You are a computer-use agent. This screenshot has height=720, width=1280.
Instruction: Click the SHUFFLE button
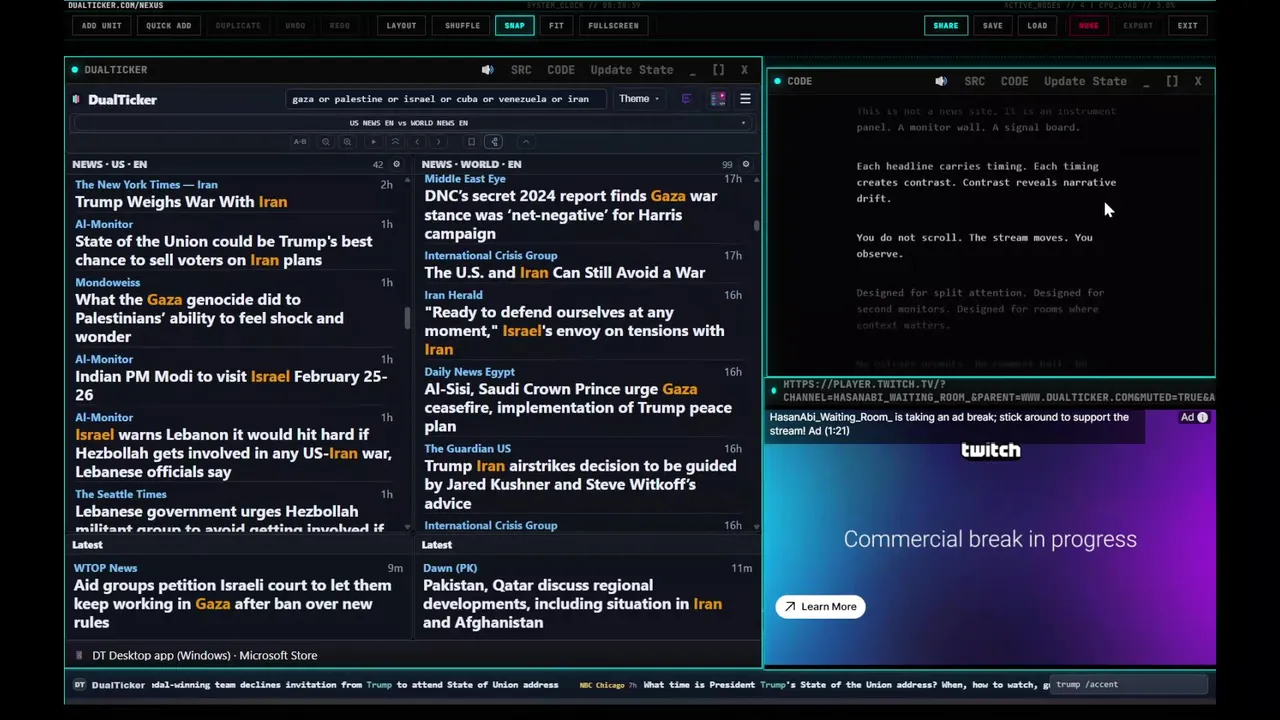pyautogui.click(x=462, y=25)
